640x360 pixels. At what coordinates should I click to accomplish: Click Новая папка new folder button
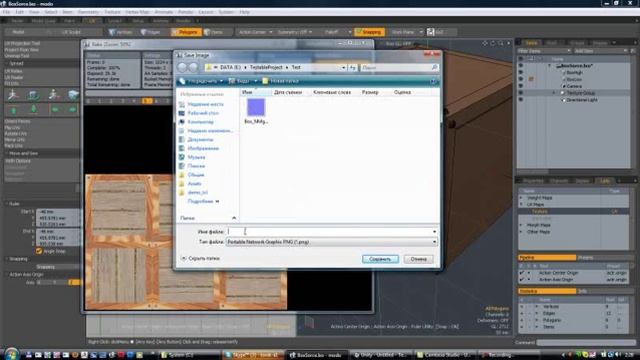point(281,81)
